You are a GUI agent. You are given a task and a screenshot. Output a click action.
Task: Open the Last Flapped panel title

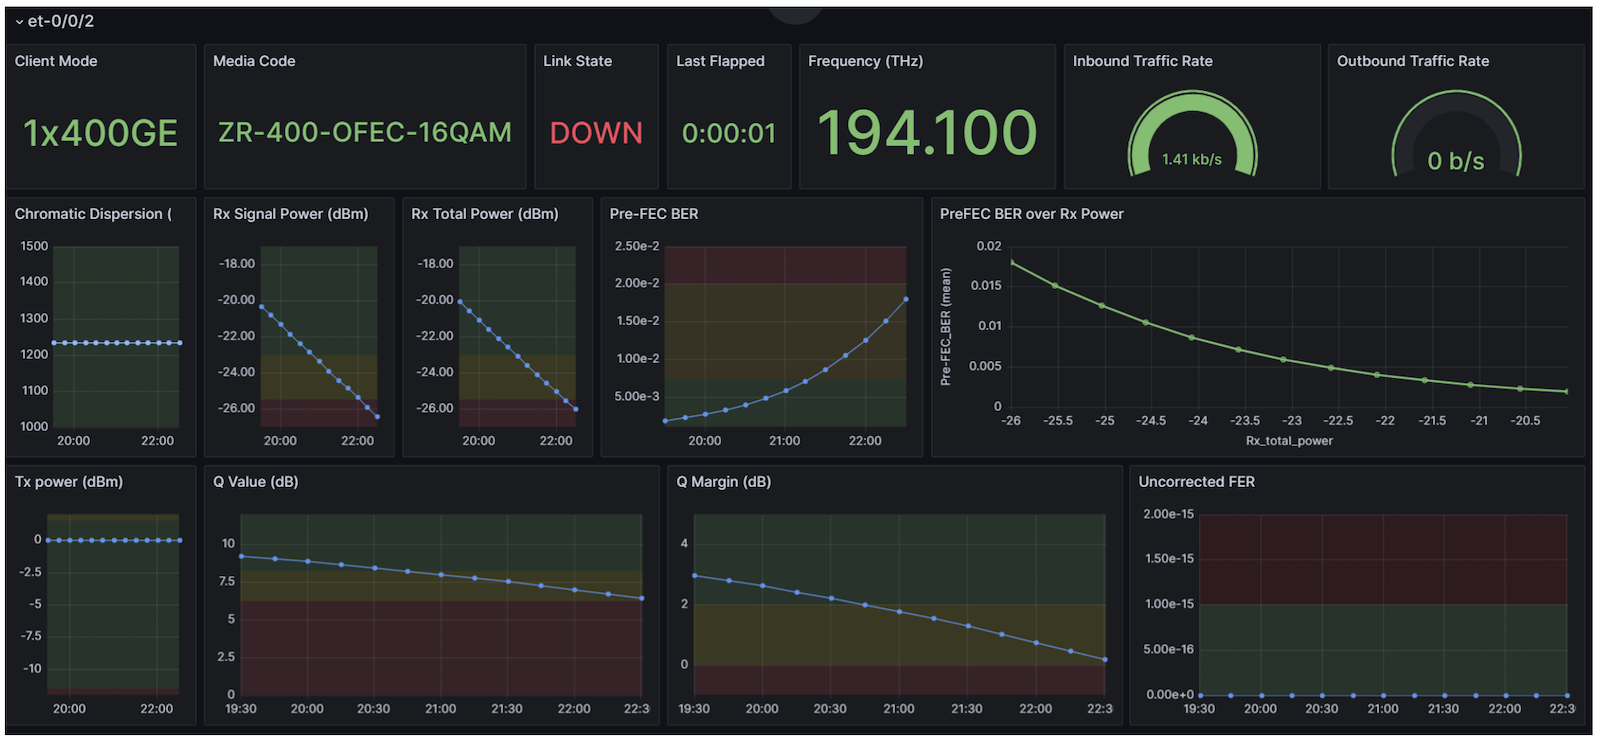point(720,61)
